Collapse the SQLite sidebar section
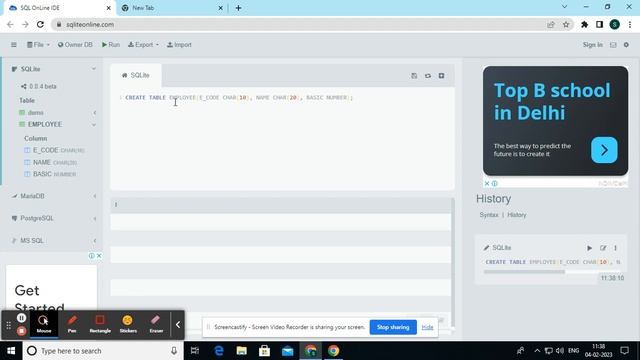This screenshot has width=640, height=360. tap(94, 69)
